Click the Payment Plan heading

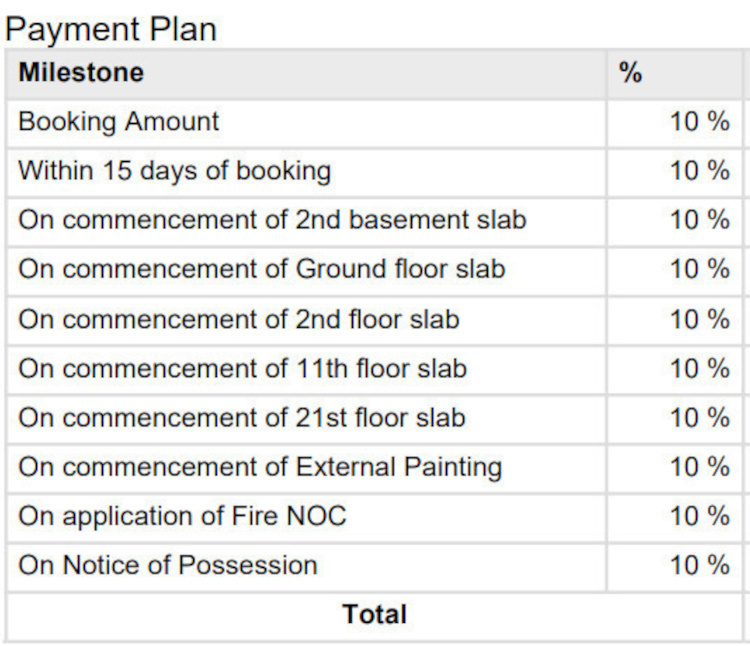pyautogui.click(x=111, y=30)
